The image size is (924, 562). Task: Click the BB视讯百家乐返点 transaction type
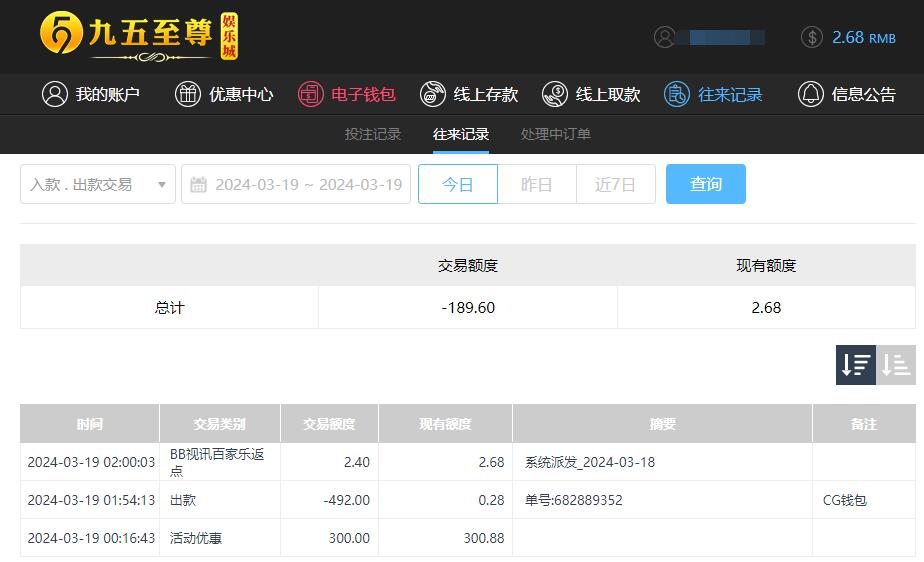point(217,462)
